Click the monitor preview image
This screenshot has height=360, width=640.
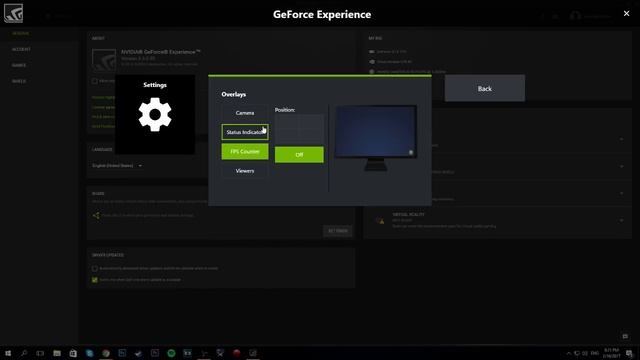(376, 138)
